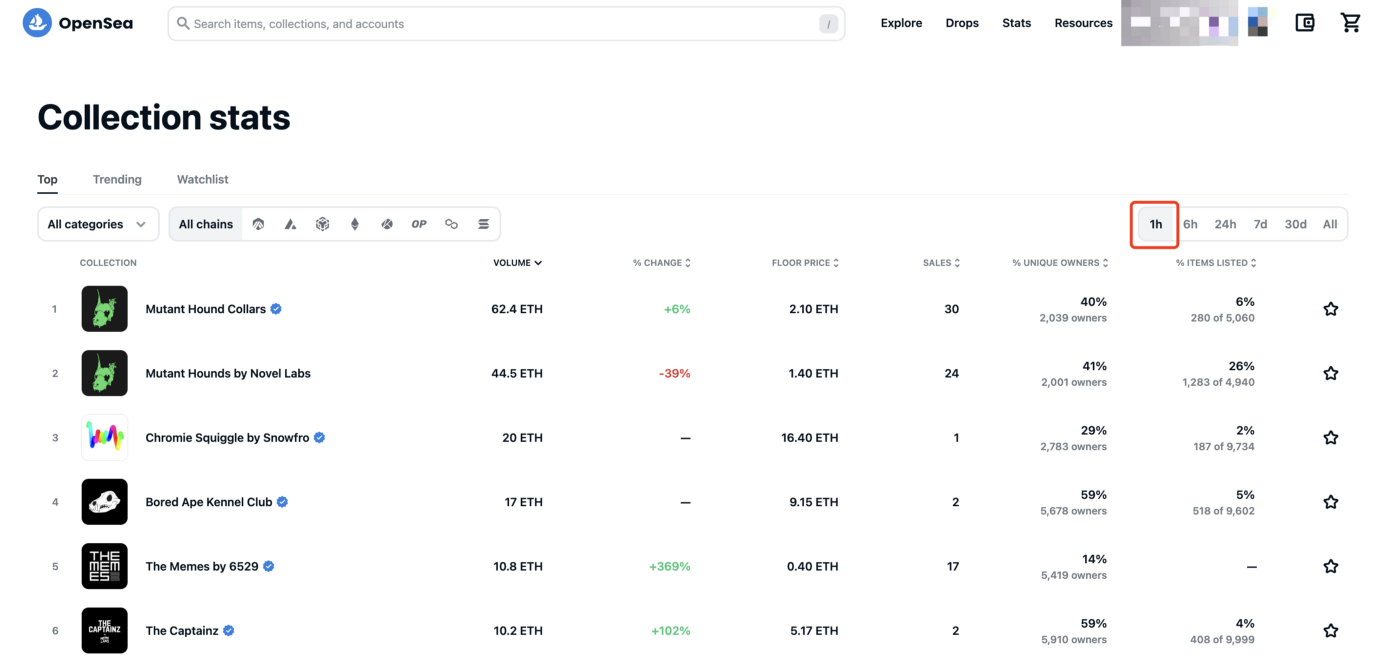Switch to the Watchlist tab
Screen dimensions: 1400x659
click(x=203, y=180)
